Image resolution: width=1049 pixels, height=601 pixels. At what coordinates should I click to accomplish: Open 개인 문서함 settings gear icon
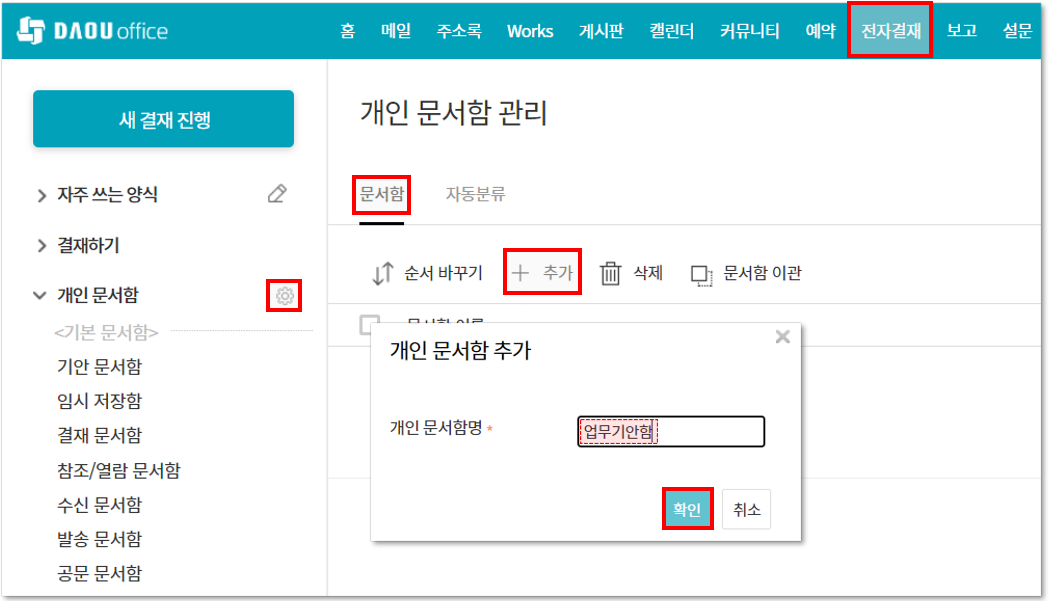[x=284, y=296]
